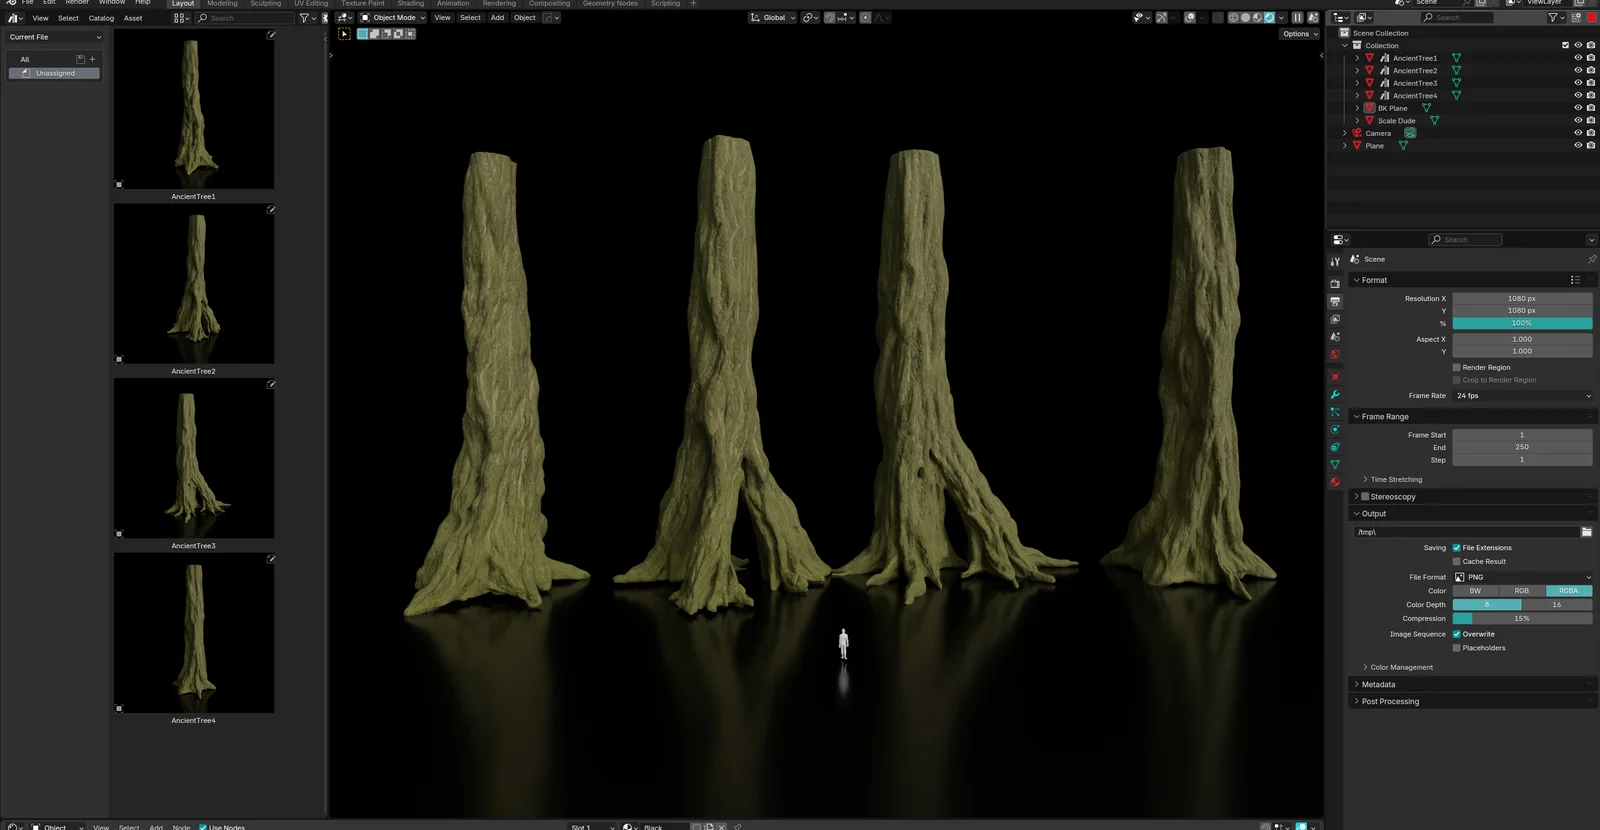Image resolution: width=1600 pixels, height=830 pixels.
Task: Open Frame Rate 24 fps dropdown
Action: point(1522,396)
